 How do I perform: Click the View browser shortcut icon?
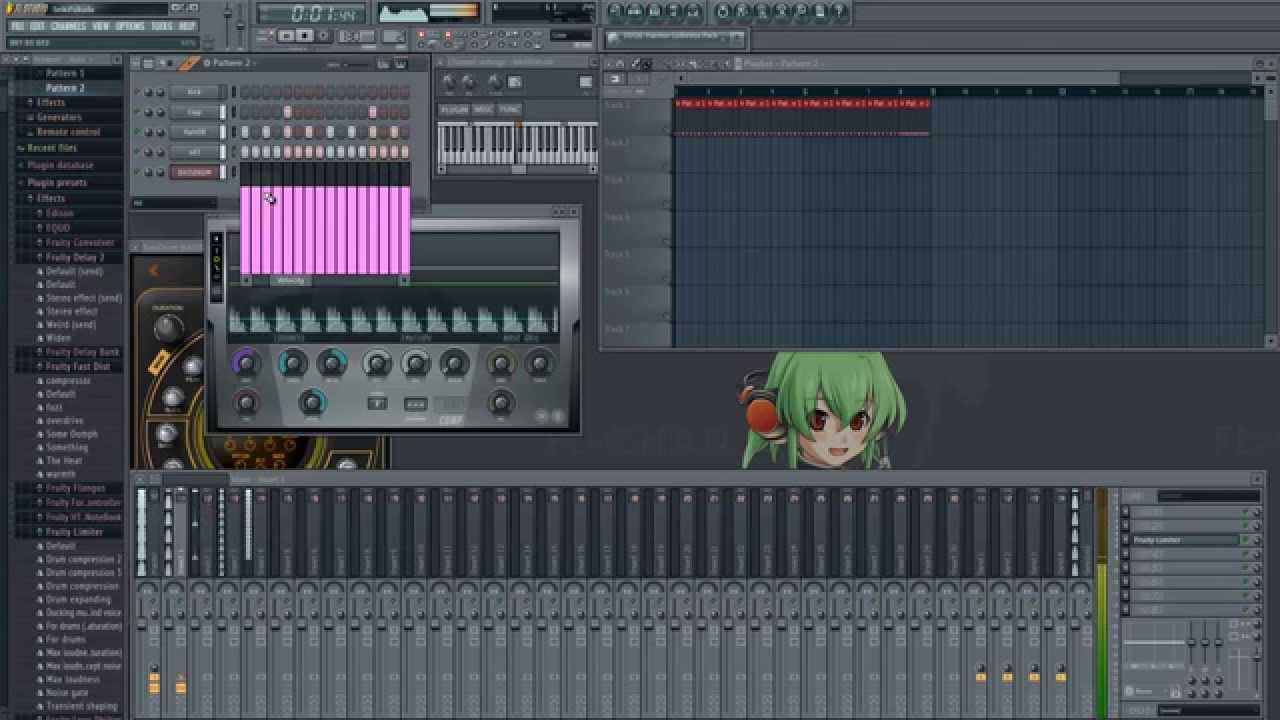[x=676, y=12]
